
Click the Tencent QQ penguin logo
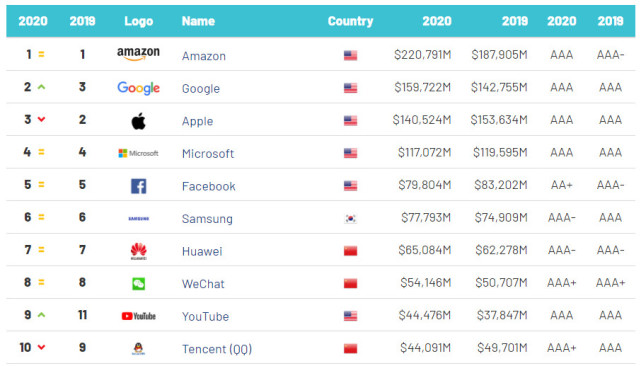pos(139,348)
